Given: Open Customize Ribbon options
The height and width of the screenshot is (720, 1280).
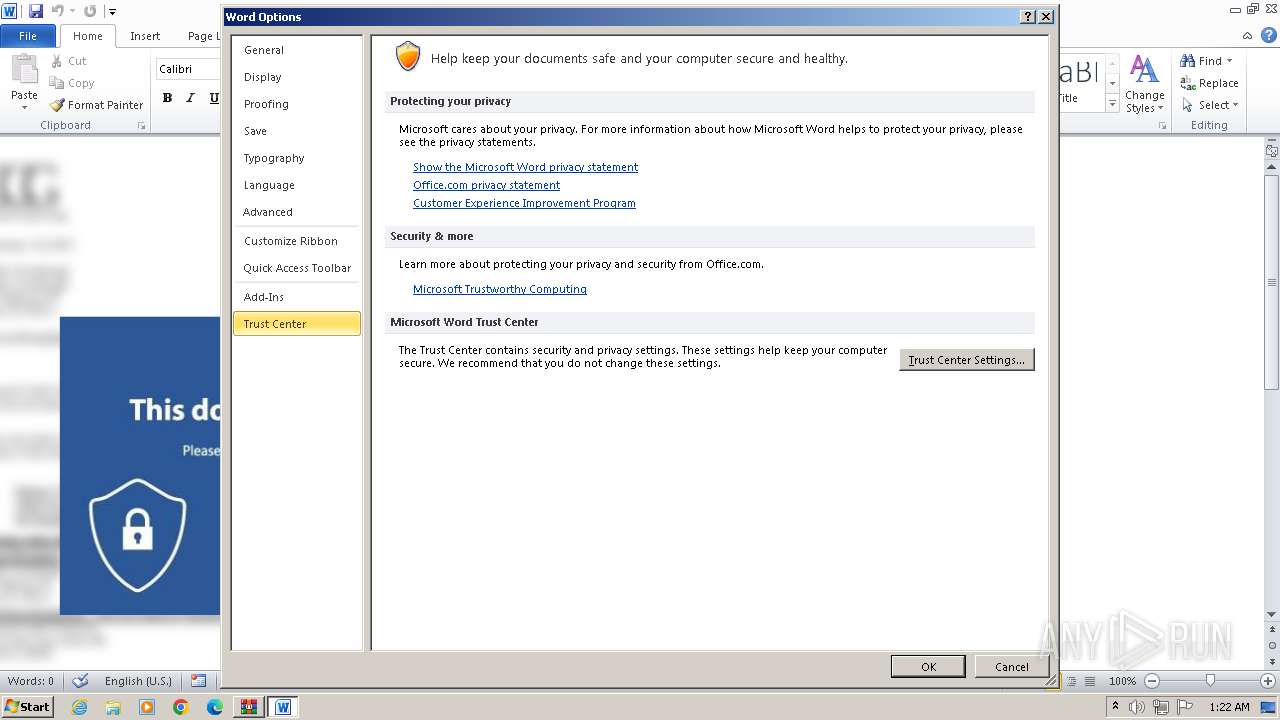Looking at the screenshot, I should 296,241.
